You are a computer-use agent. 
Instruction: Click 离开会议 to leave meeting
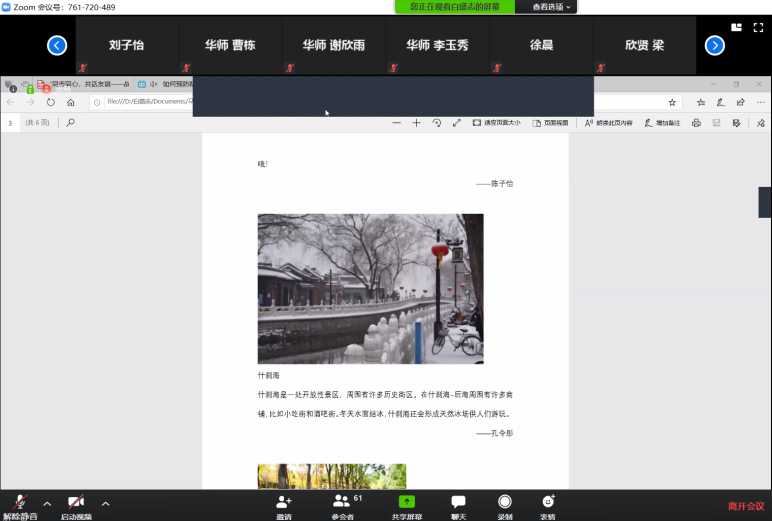(x=745, y=506)
